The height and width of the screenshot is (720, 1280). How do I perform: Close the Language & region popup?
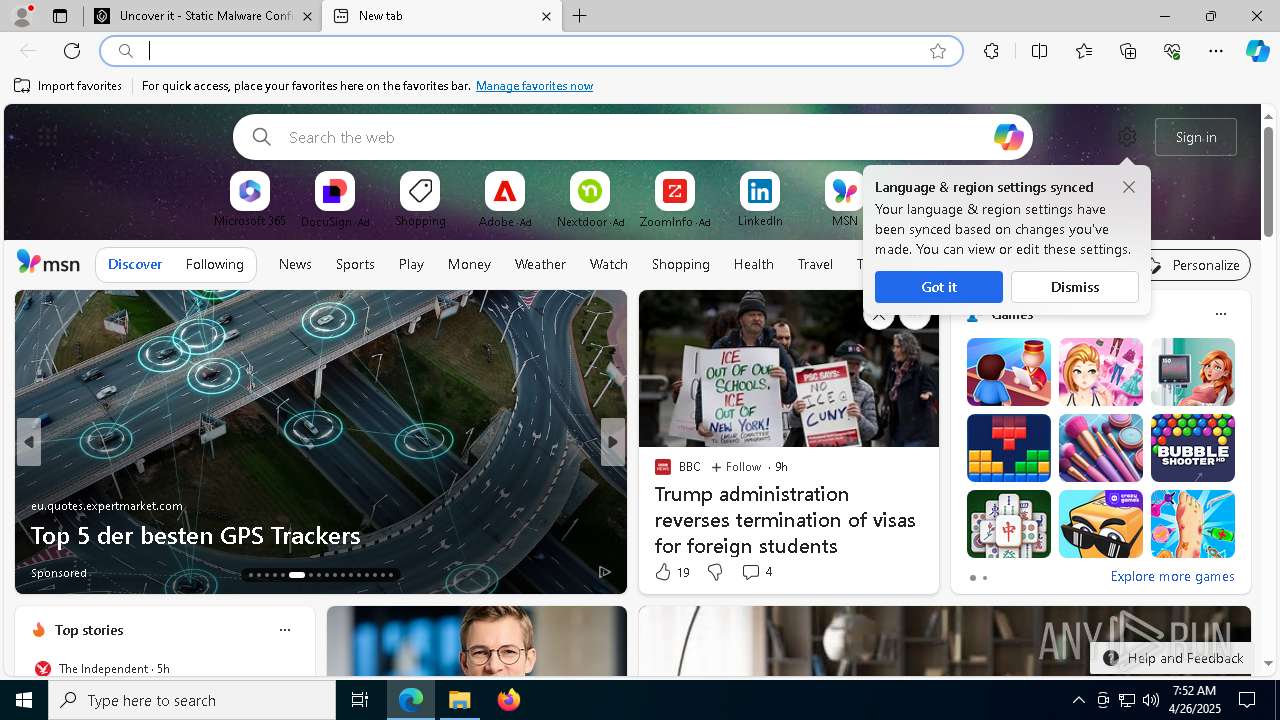1129,187
